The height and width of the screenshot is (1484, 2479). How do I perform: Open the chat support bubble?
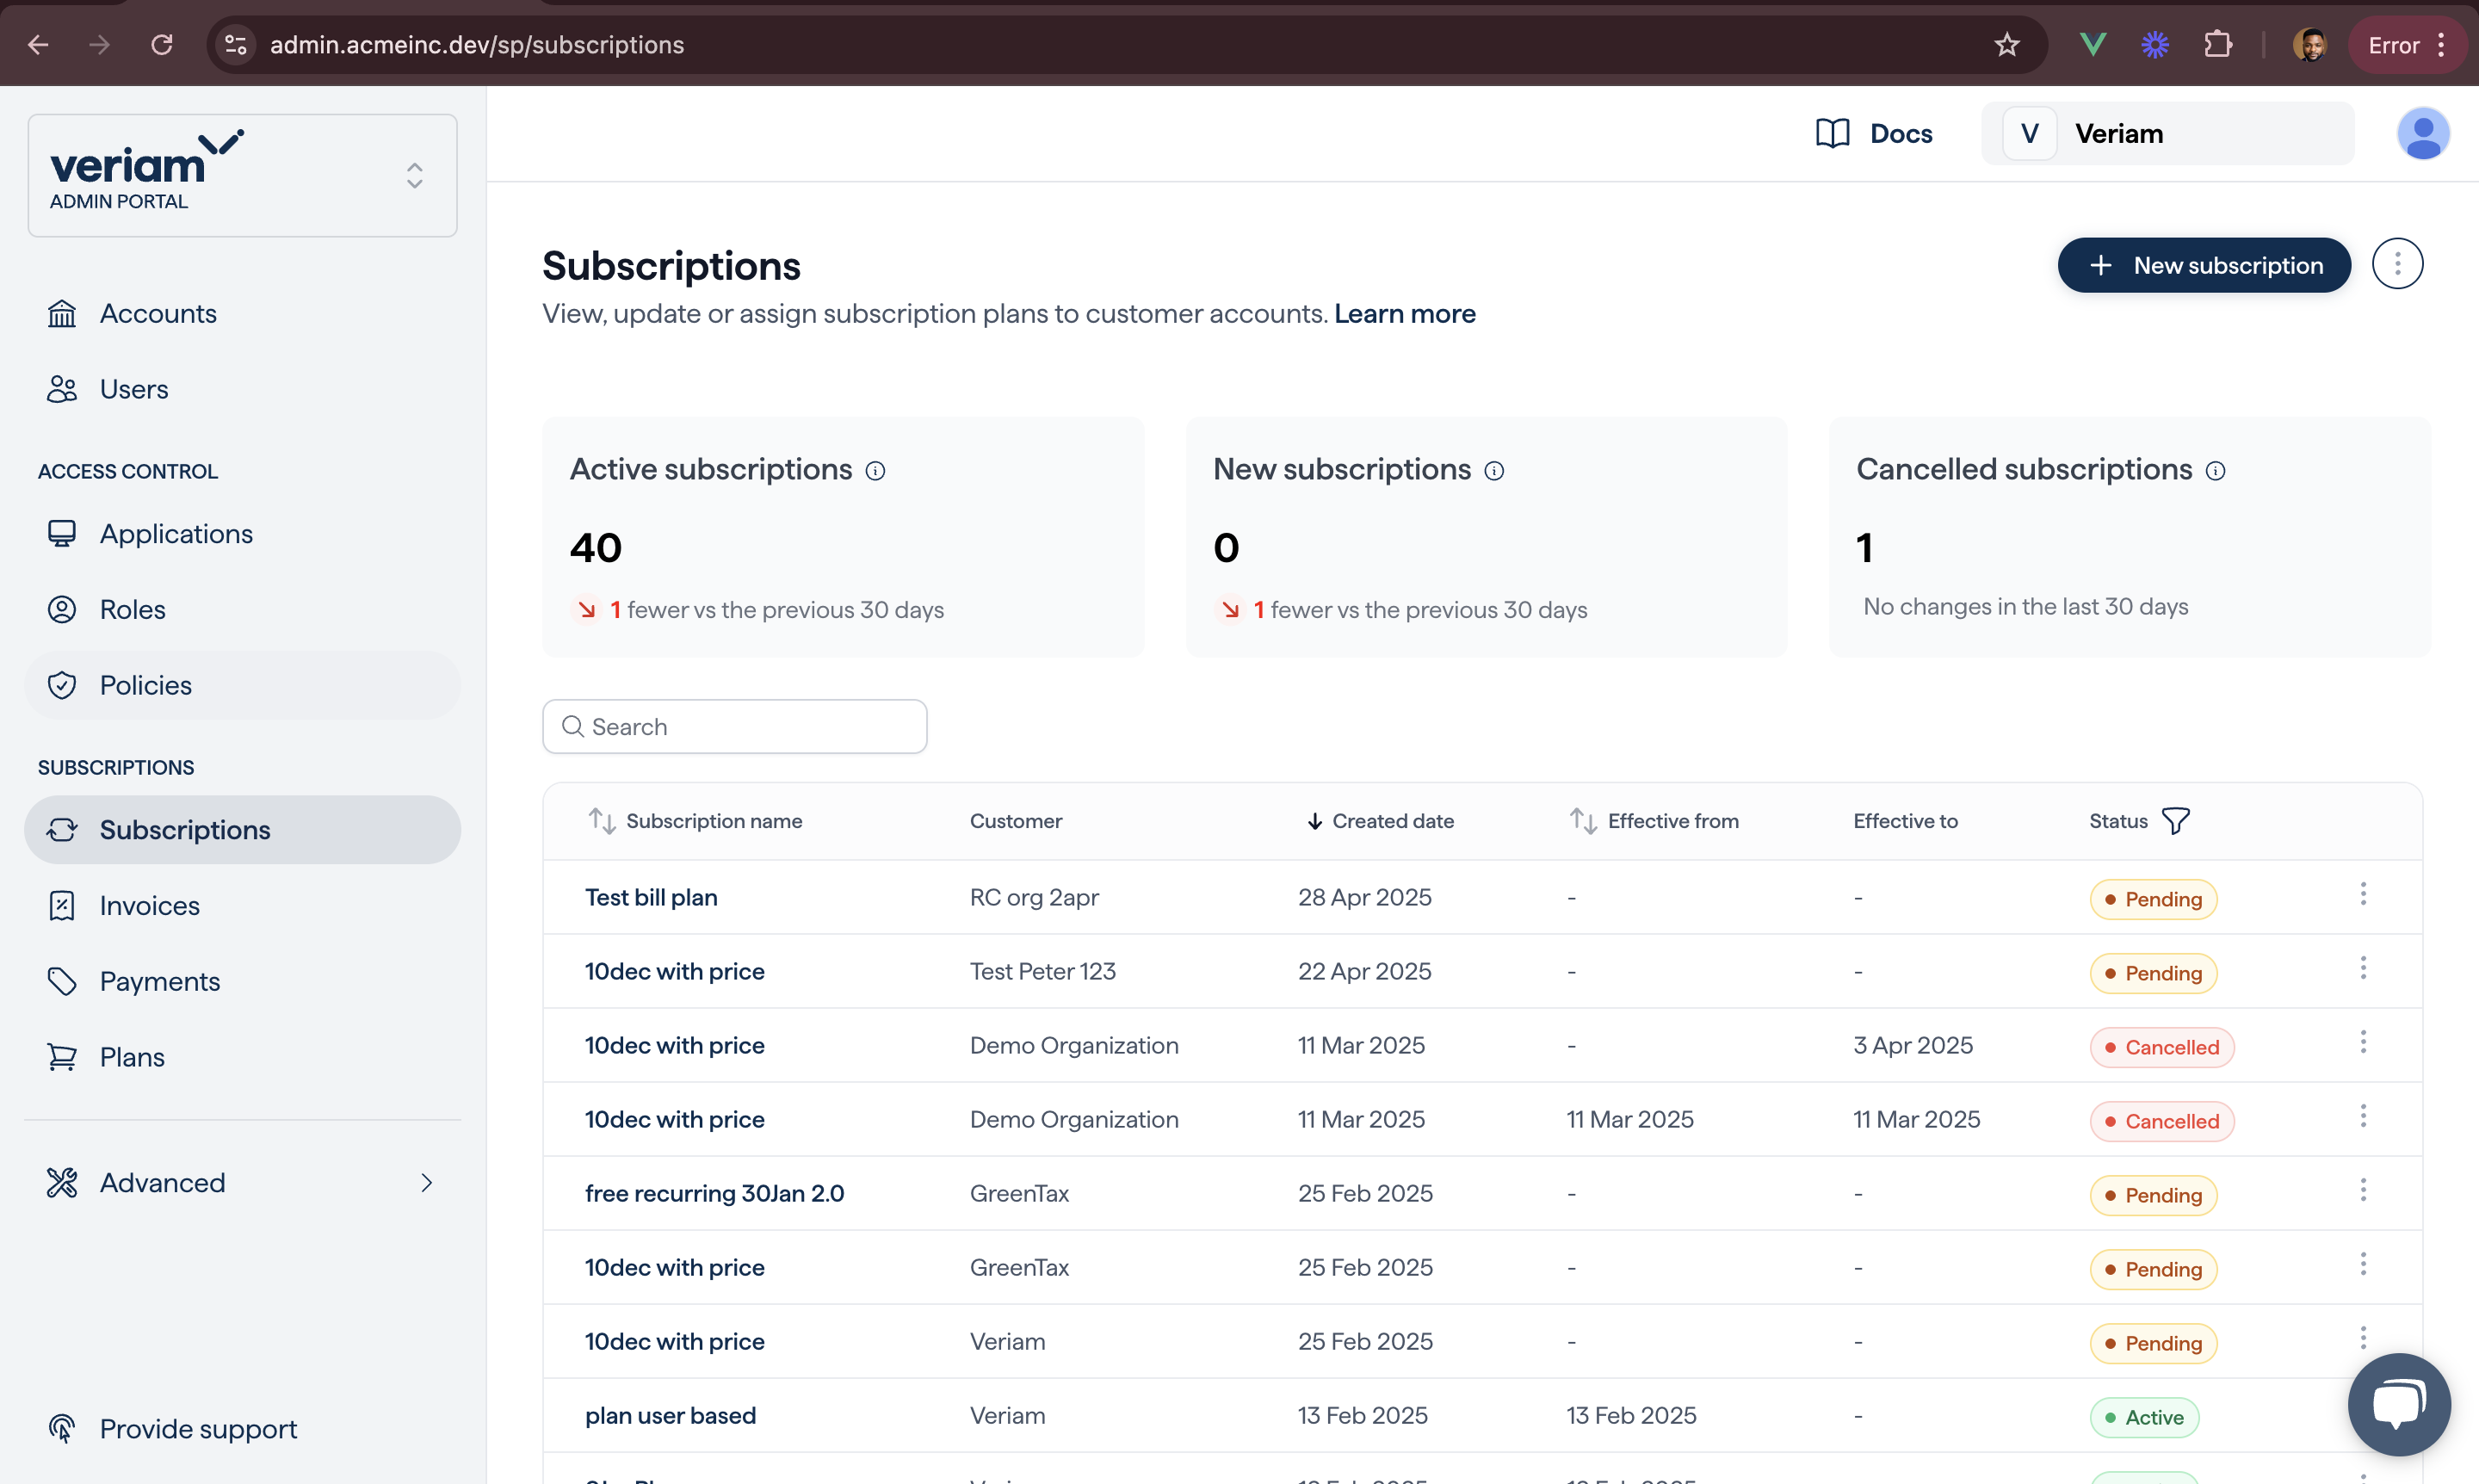tap(2398, 1403)
